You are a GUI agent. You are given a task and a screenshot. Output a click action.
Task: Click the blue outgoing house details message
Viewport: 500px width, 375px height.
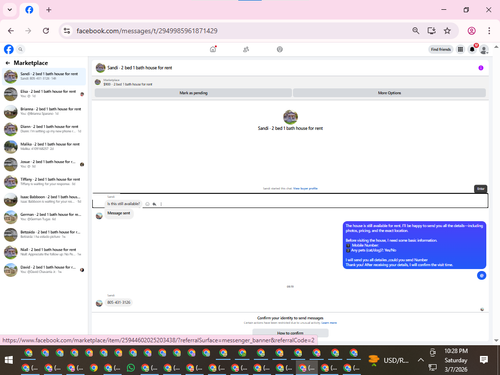pyautogui.click(x=414, y=245)
